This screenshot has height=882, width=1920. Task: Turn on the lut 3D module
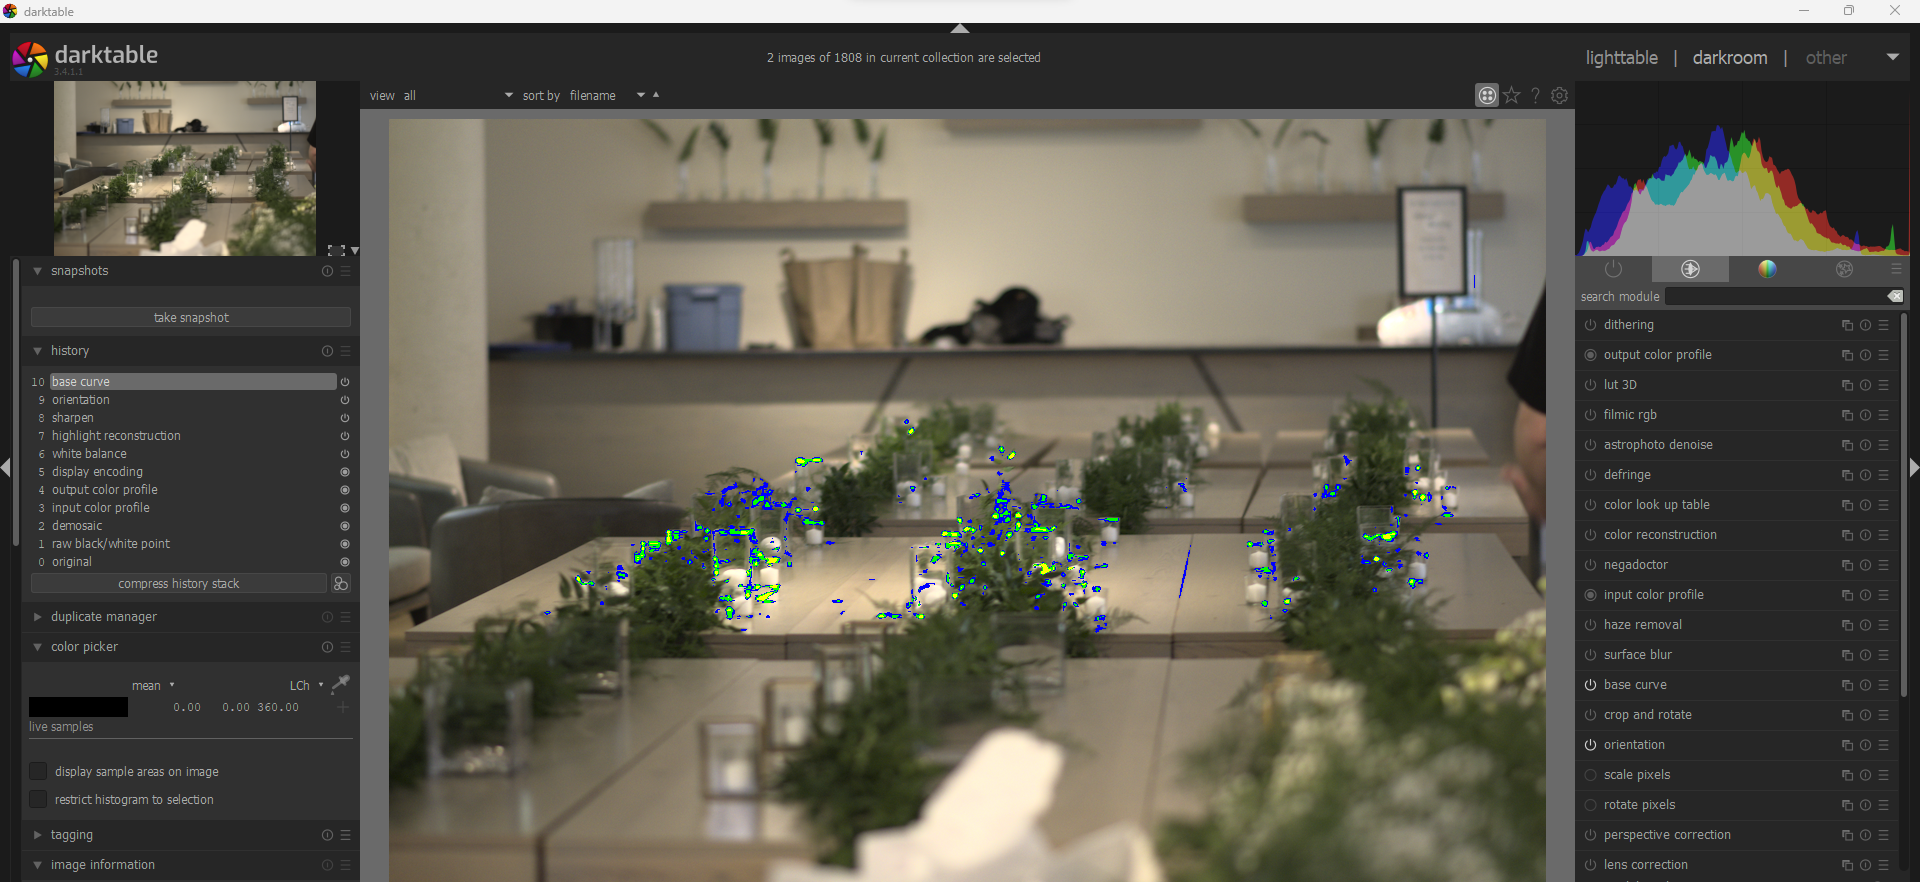pos(1590,385)
